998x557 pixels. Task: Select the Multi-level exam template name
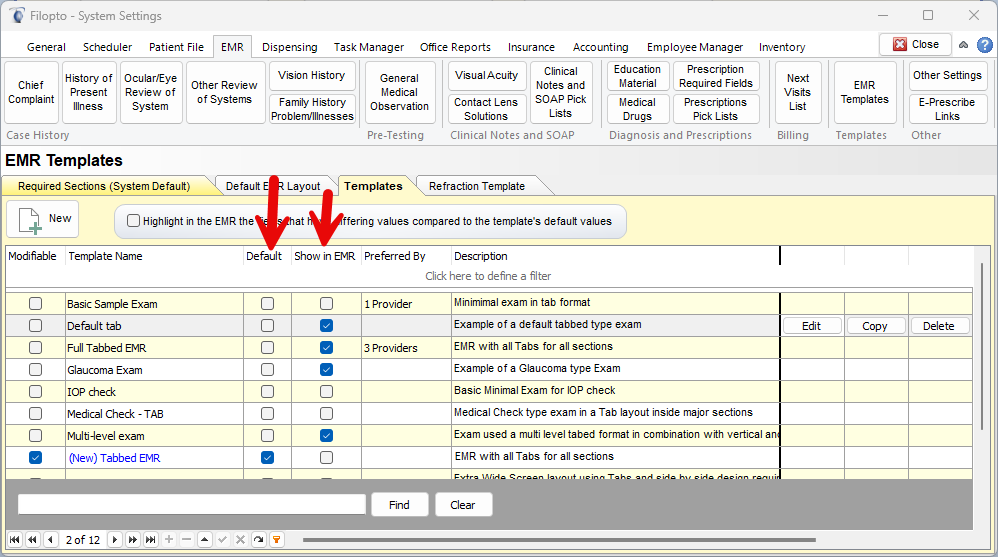point(106,436)
